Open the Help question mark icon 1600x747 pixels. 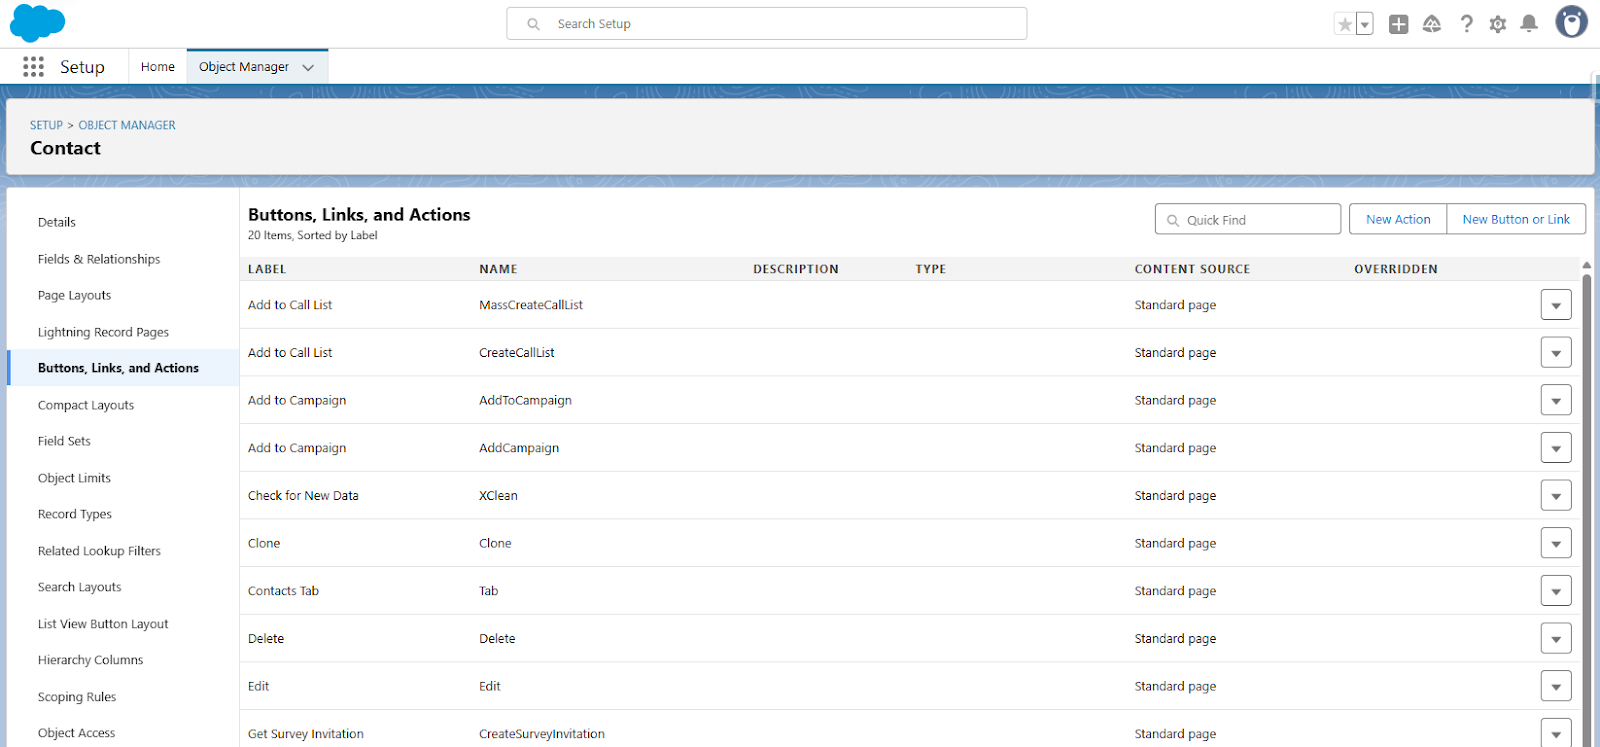click(1466, 24)
